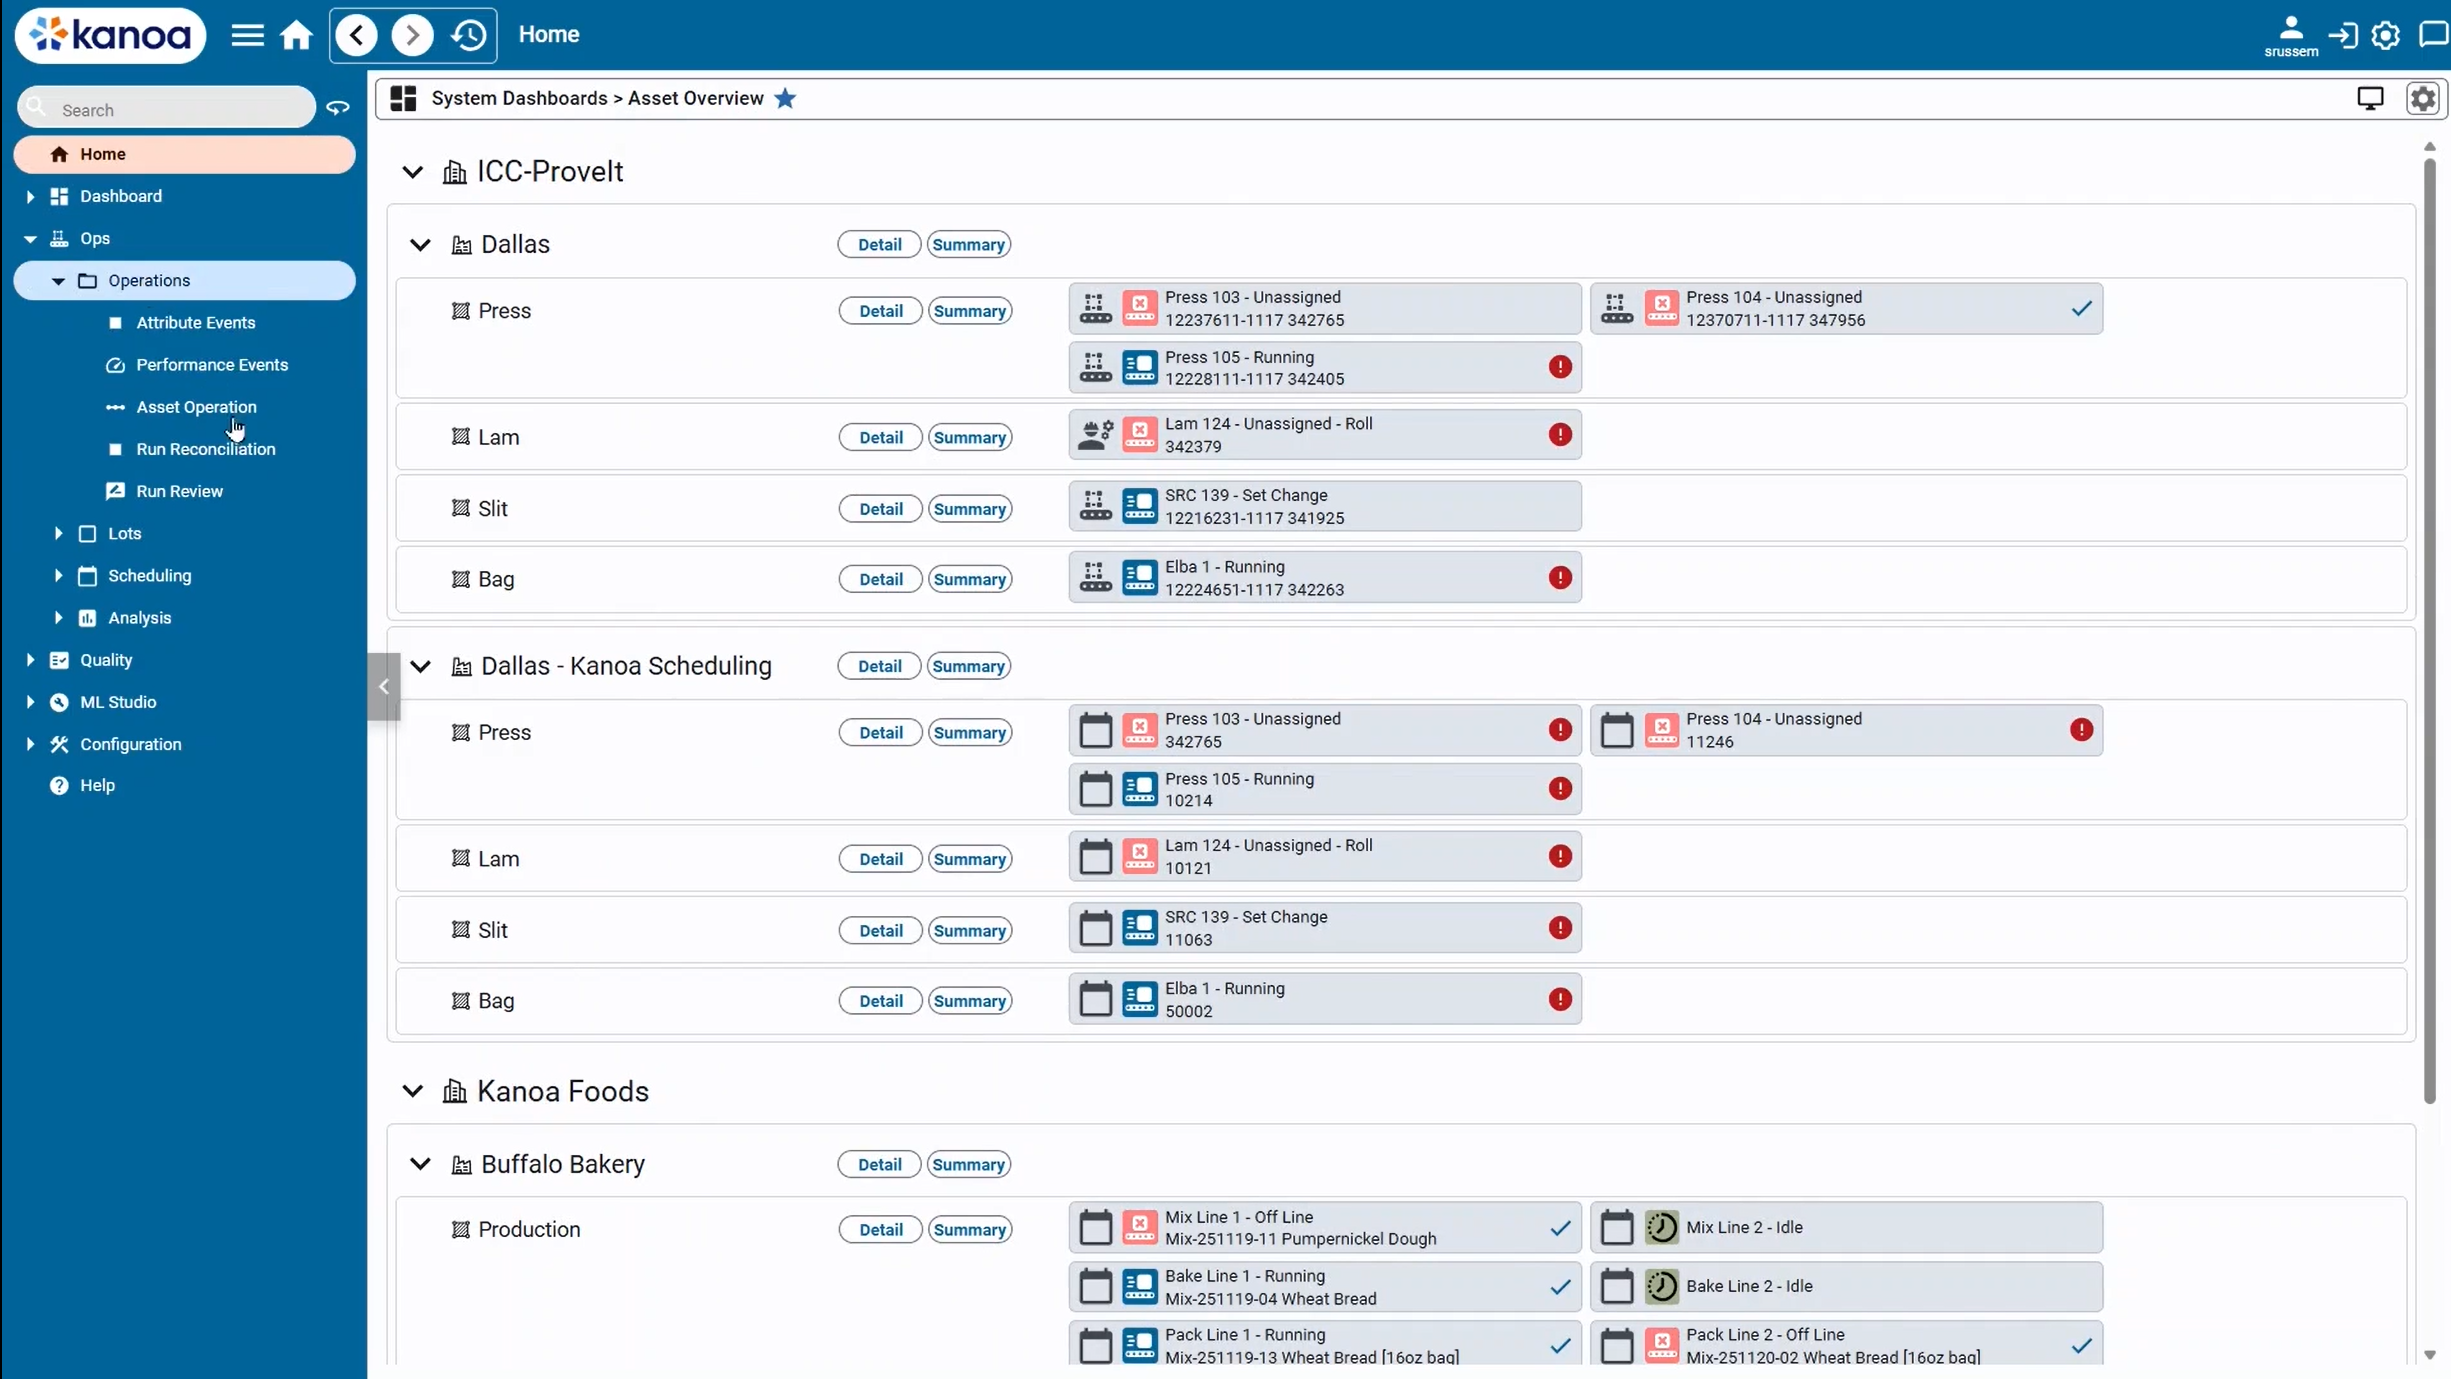Click red alert icon on Lam 124 Dallas

point(1560,435)
